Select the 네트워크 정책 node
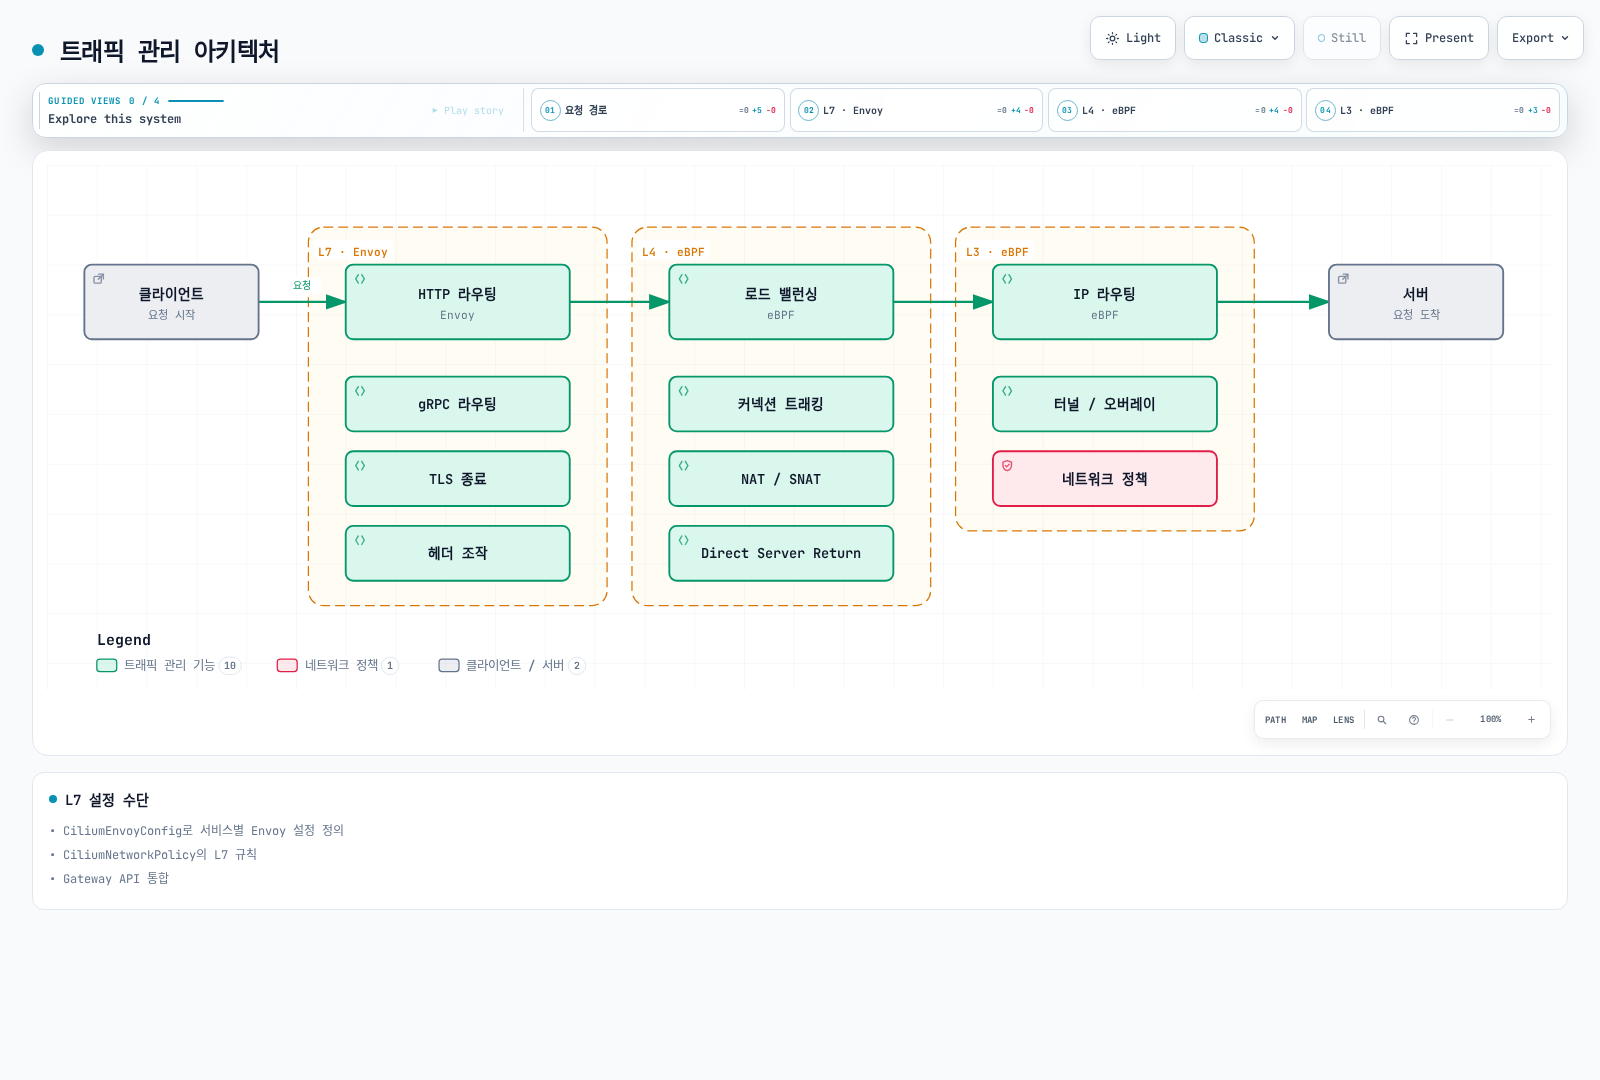 (x=1105, y=479)
